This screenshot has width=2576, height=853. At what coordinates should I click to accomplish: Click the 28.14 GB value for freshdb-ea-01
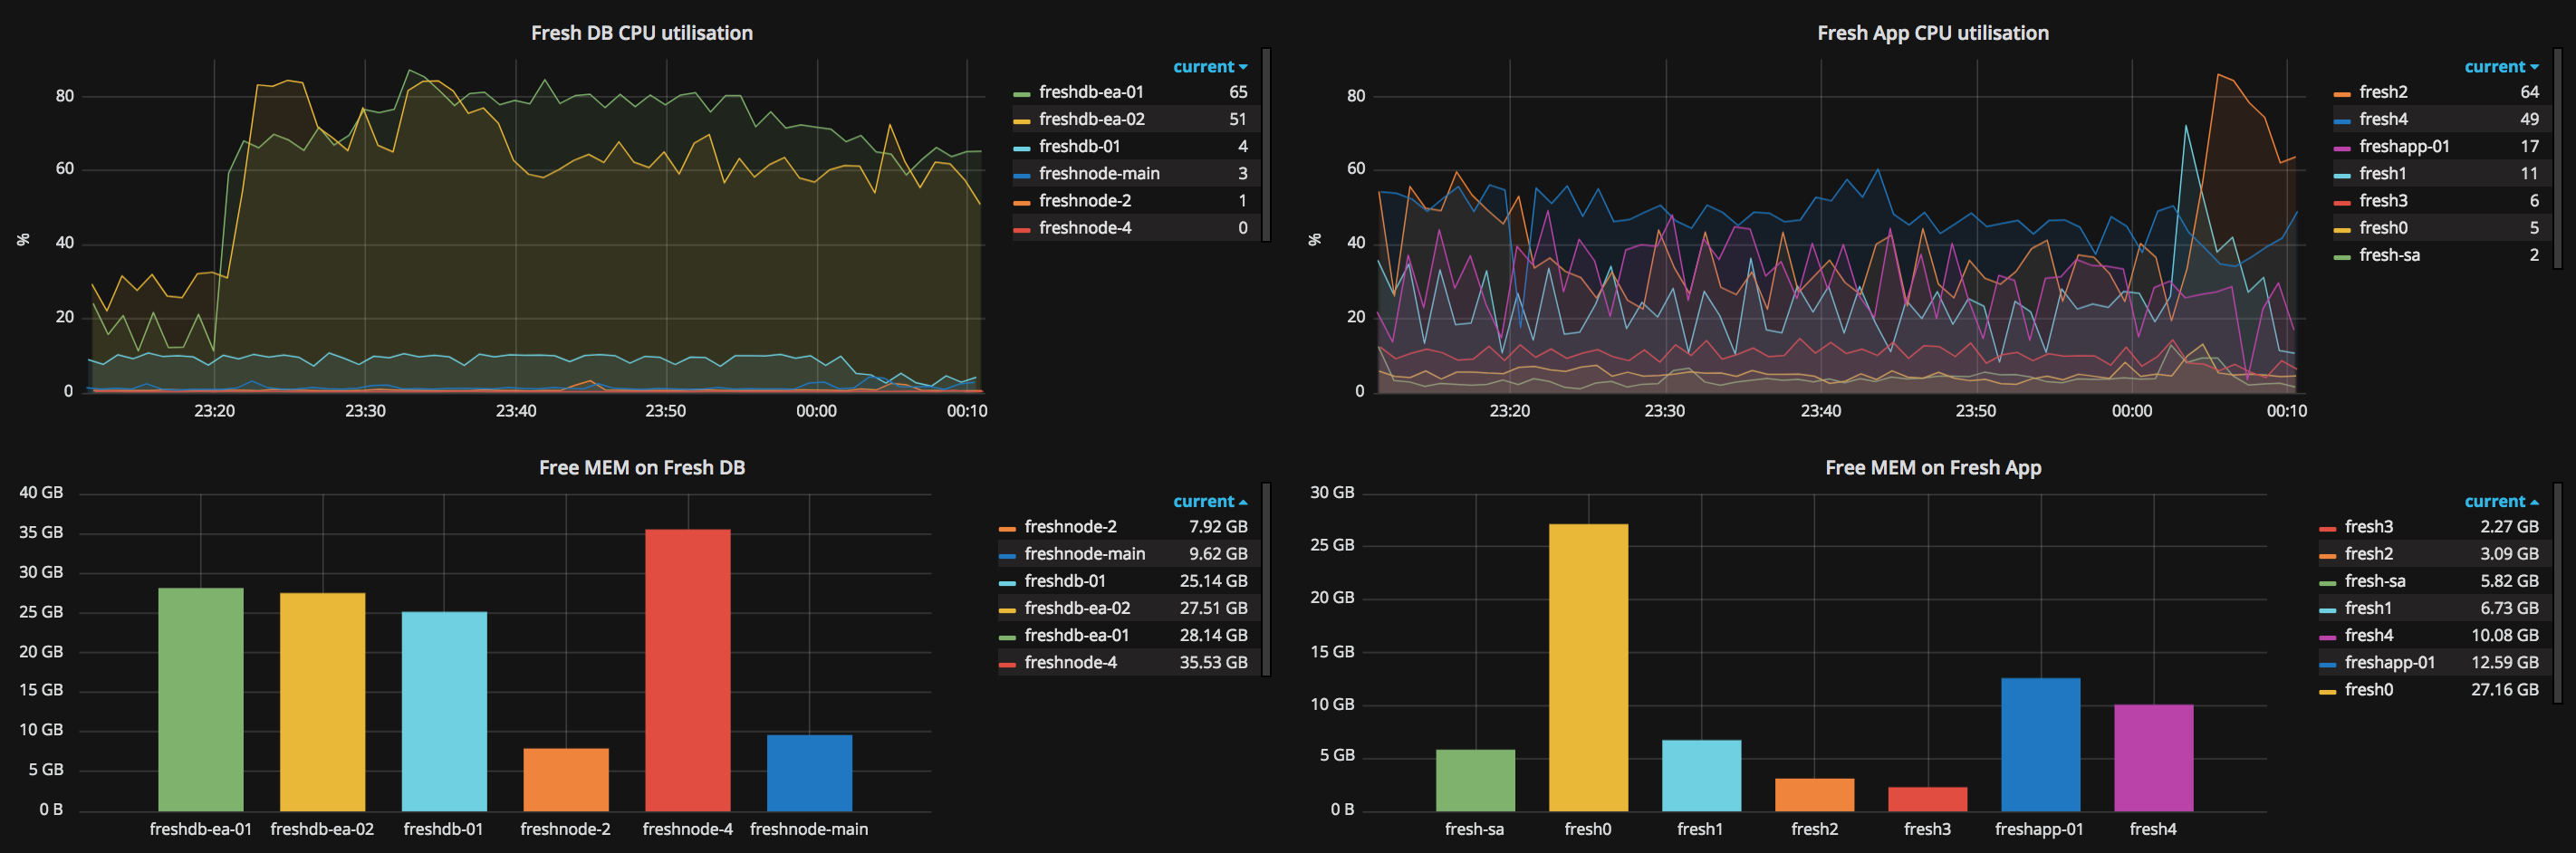click(x=1213, y=635)
